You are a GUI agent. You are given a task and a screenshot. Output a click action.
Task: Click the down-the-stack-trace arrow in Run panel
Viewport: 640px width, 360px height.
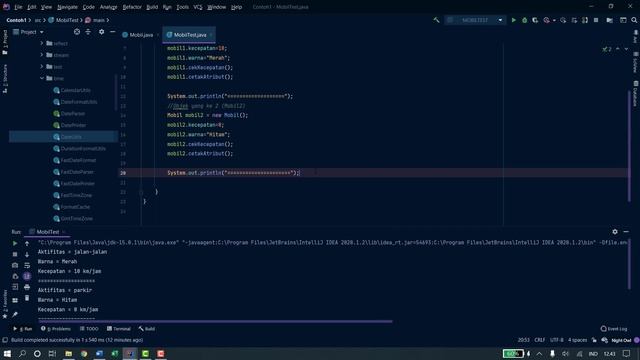coord(27,254)
